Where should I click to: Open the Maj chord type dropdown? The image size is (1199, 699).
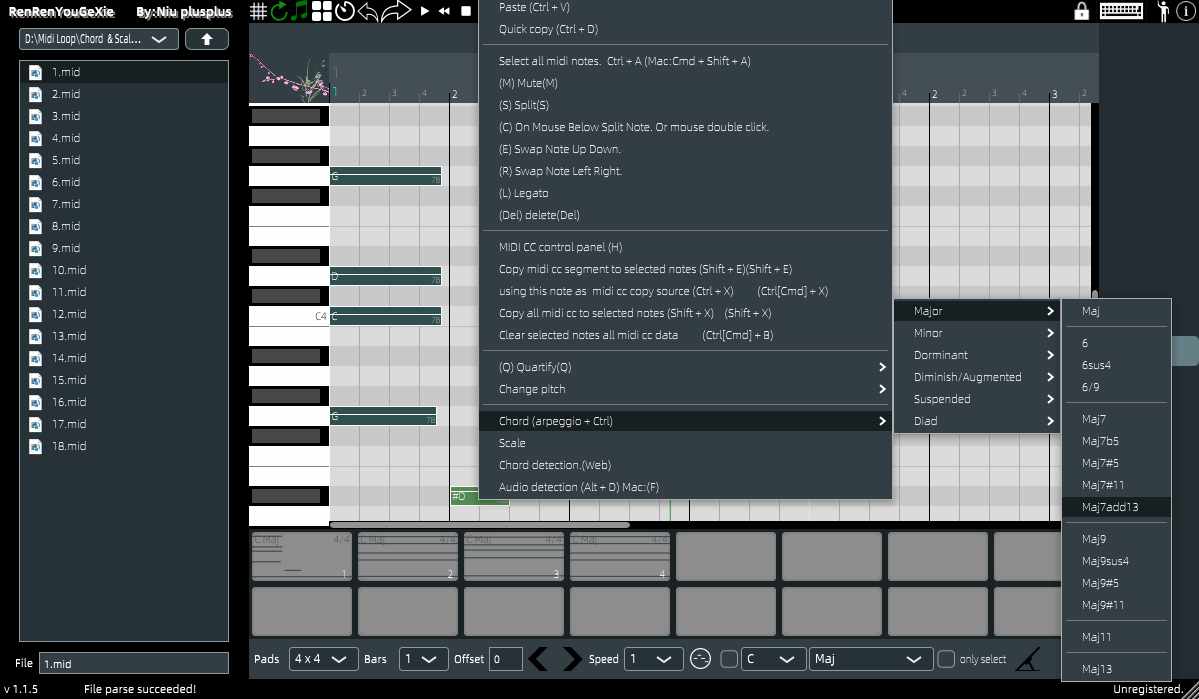point(869,659)
